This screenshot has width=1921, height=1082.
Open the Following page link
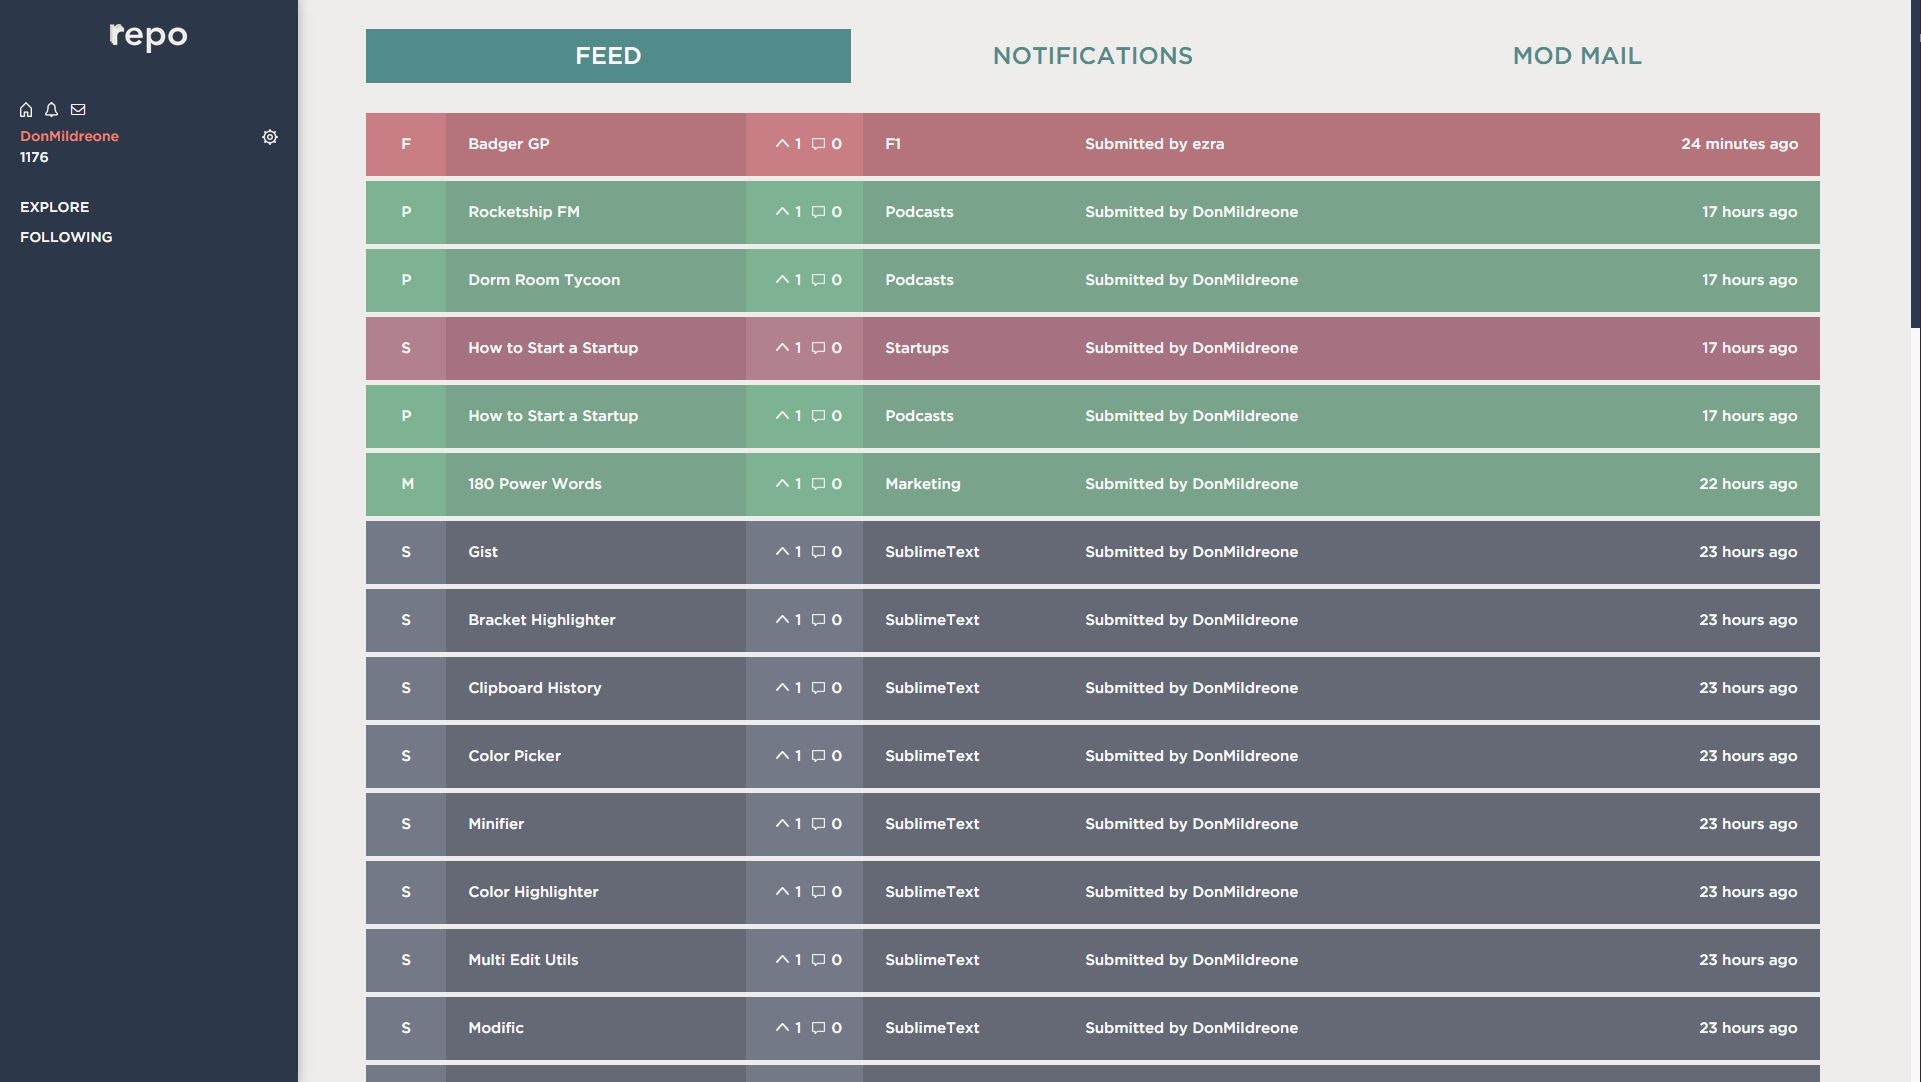66,237
